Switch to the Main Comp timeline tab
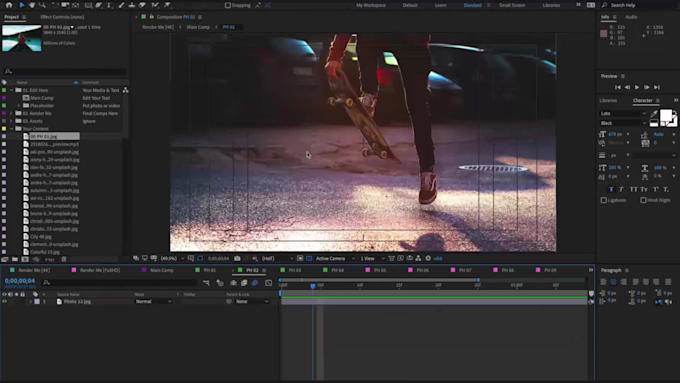Screen dimensions: 680x383 [161, 270]
